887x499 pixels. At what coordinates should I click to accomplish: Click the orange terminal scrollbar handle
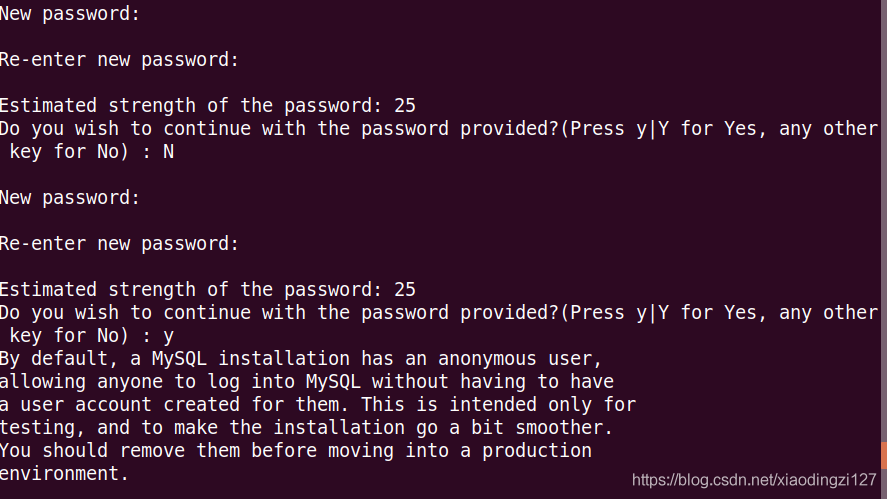click(884, 455)
